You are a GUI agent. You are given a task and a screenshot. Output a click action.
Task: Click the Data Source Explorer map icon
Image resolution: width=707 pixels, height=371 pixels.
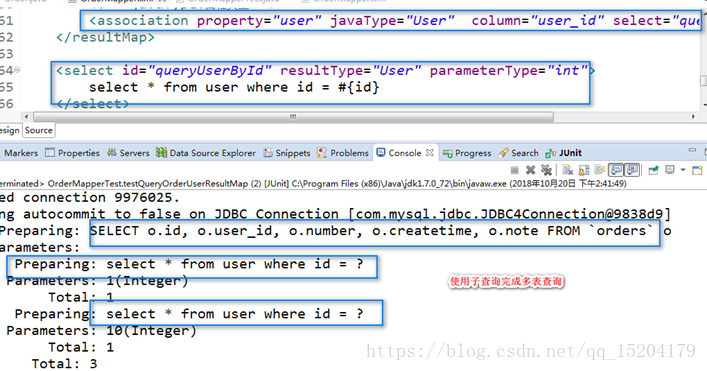point(161,153)
